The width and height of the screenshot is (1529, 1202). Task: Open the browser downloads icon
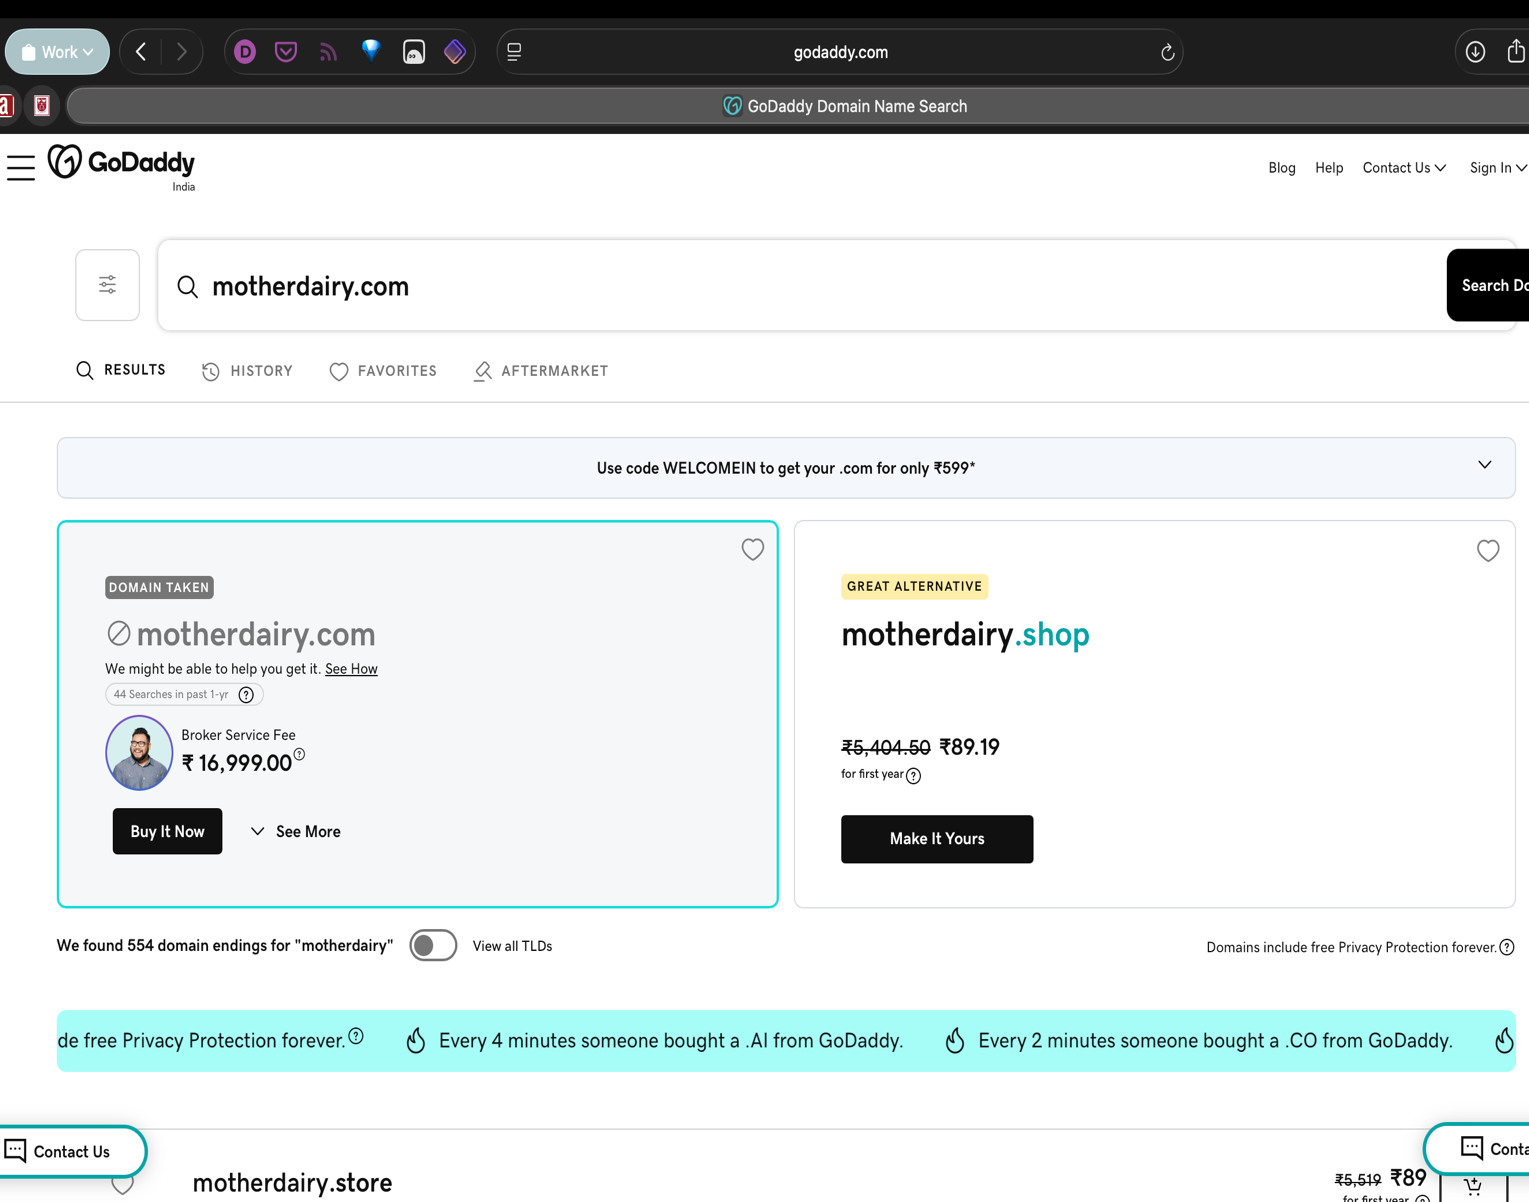tap(1475, 52)
